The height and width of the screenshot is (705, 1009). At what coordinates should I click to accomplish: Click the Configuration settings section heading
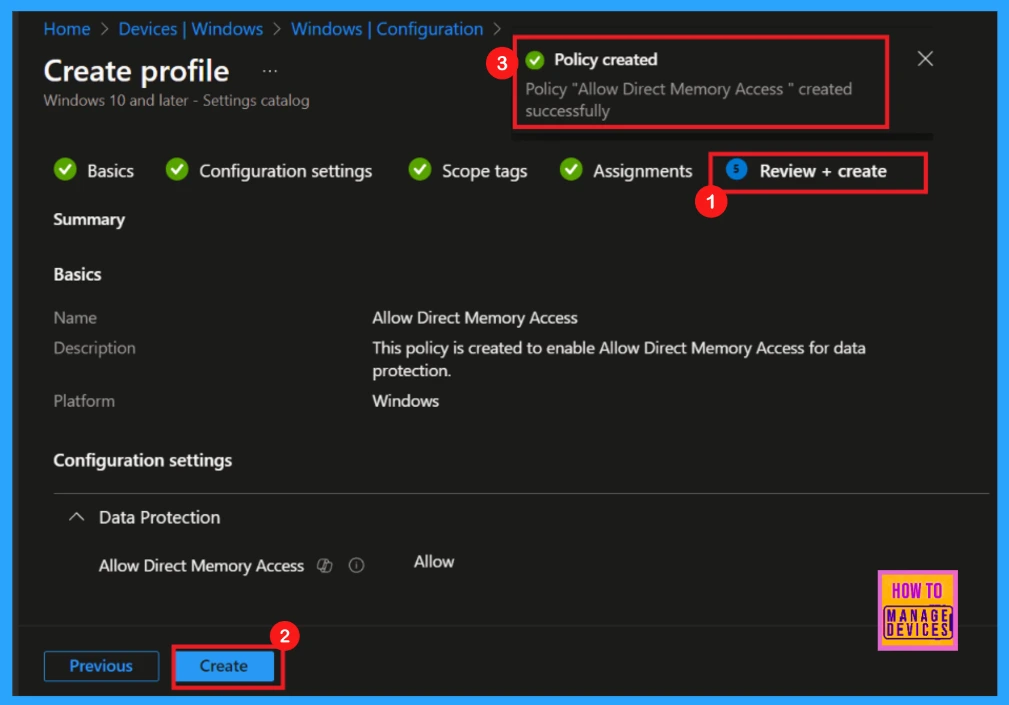click(142, 461)
